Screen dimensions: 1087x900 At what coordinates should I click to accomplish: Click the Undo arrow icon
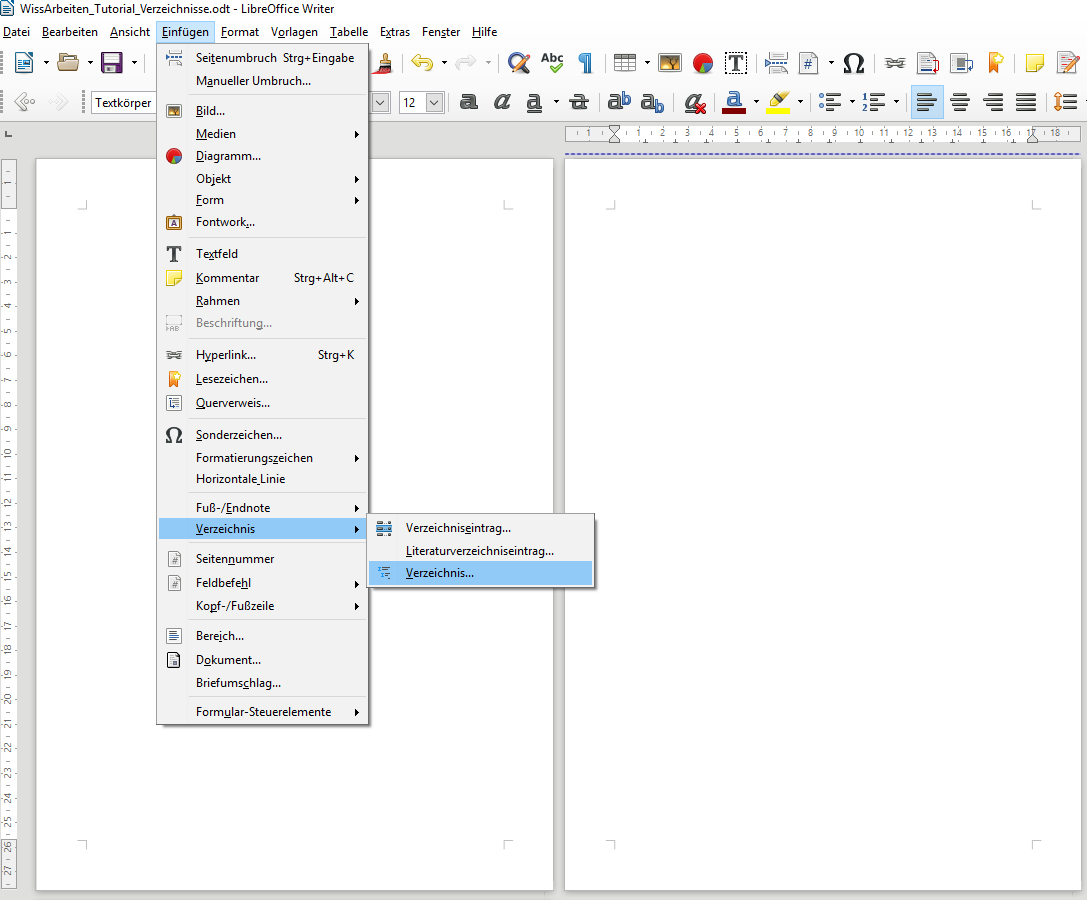(422, 63)
